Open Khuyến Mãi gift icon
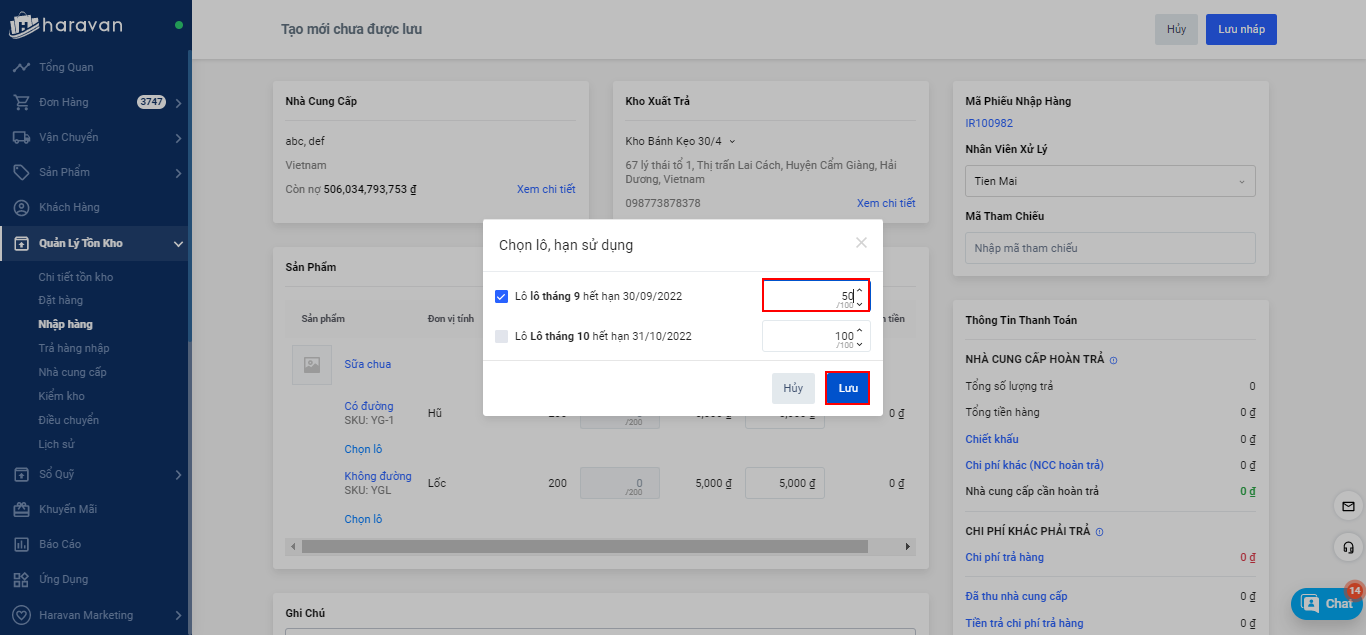1366x635 pixels. pyautogui.click(x=21, y=509)
